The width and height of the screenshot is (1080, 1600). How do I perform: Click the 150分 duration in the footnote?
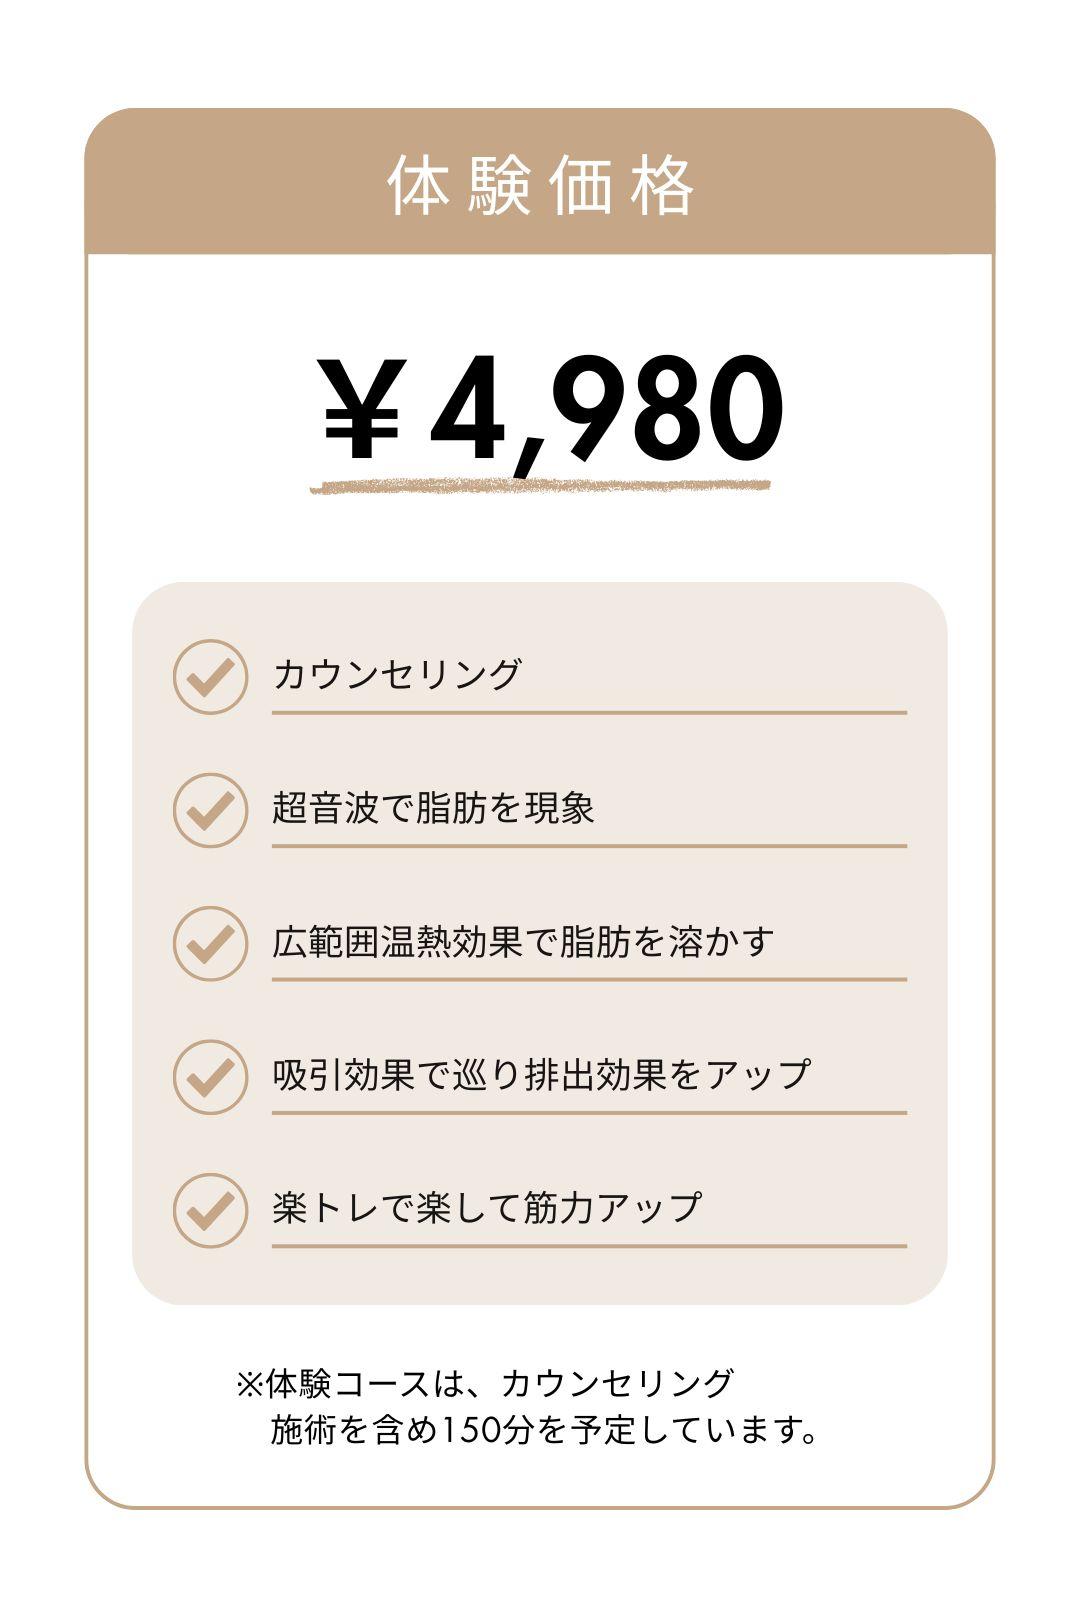pos(487,1431)
